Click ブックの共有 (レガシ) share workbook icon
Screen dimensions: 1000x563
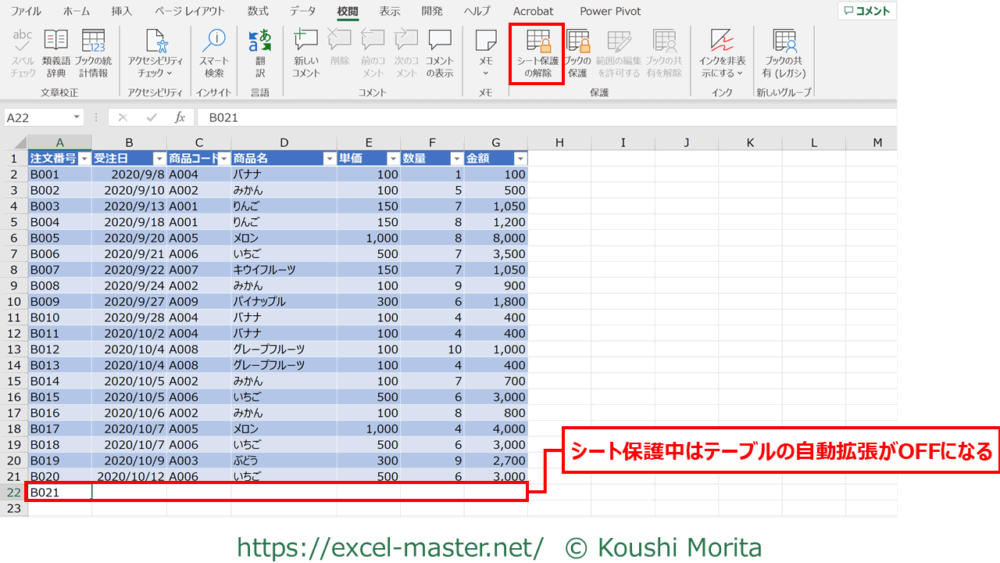pos(784,53)
